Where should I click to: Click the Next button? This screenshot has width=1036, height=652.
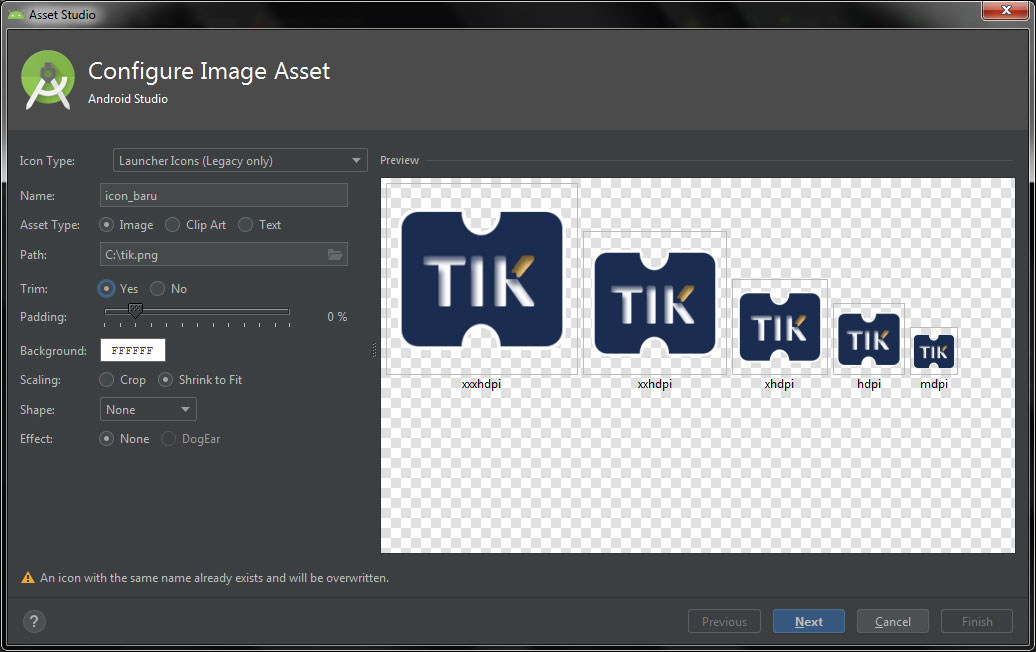[809, 622]
